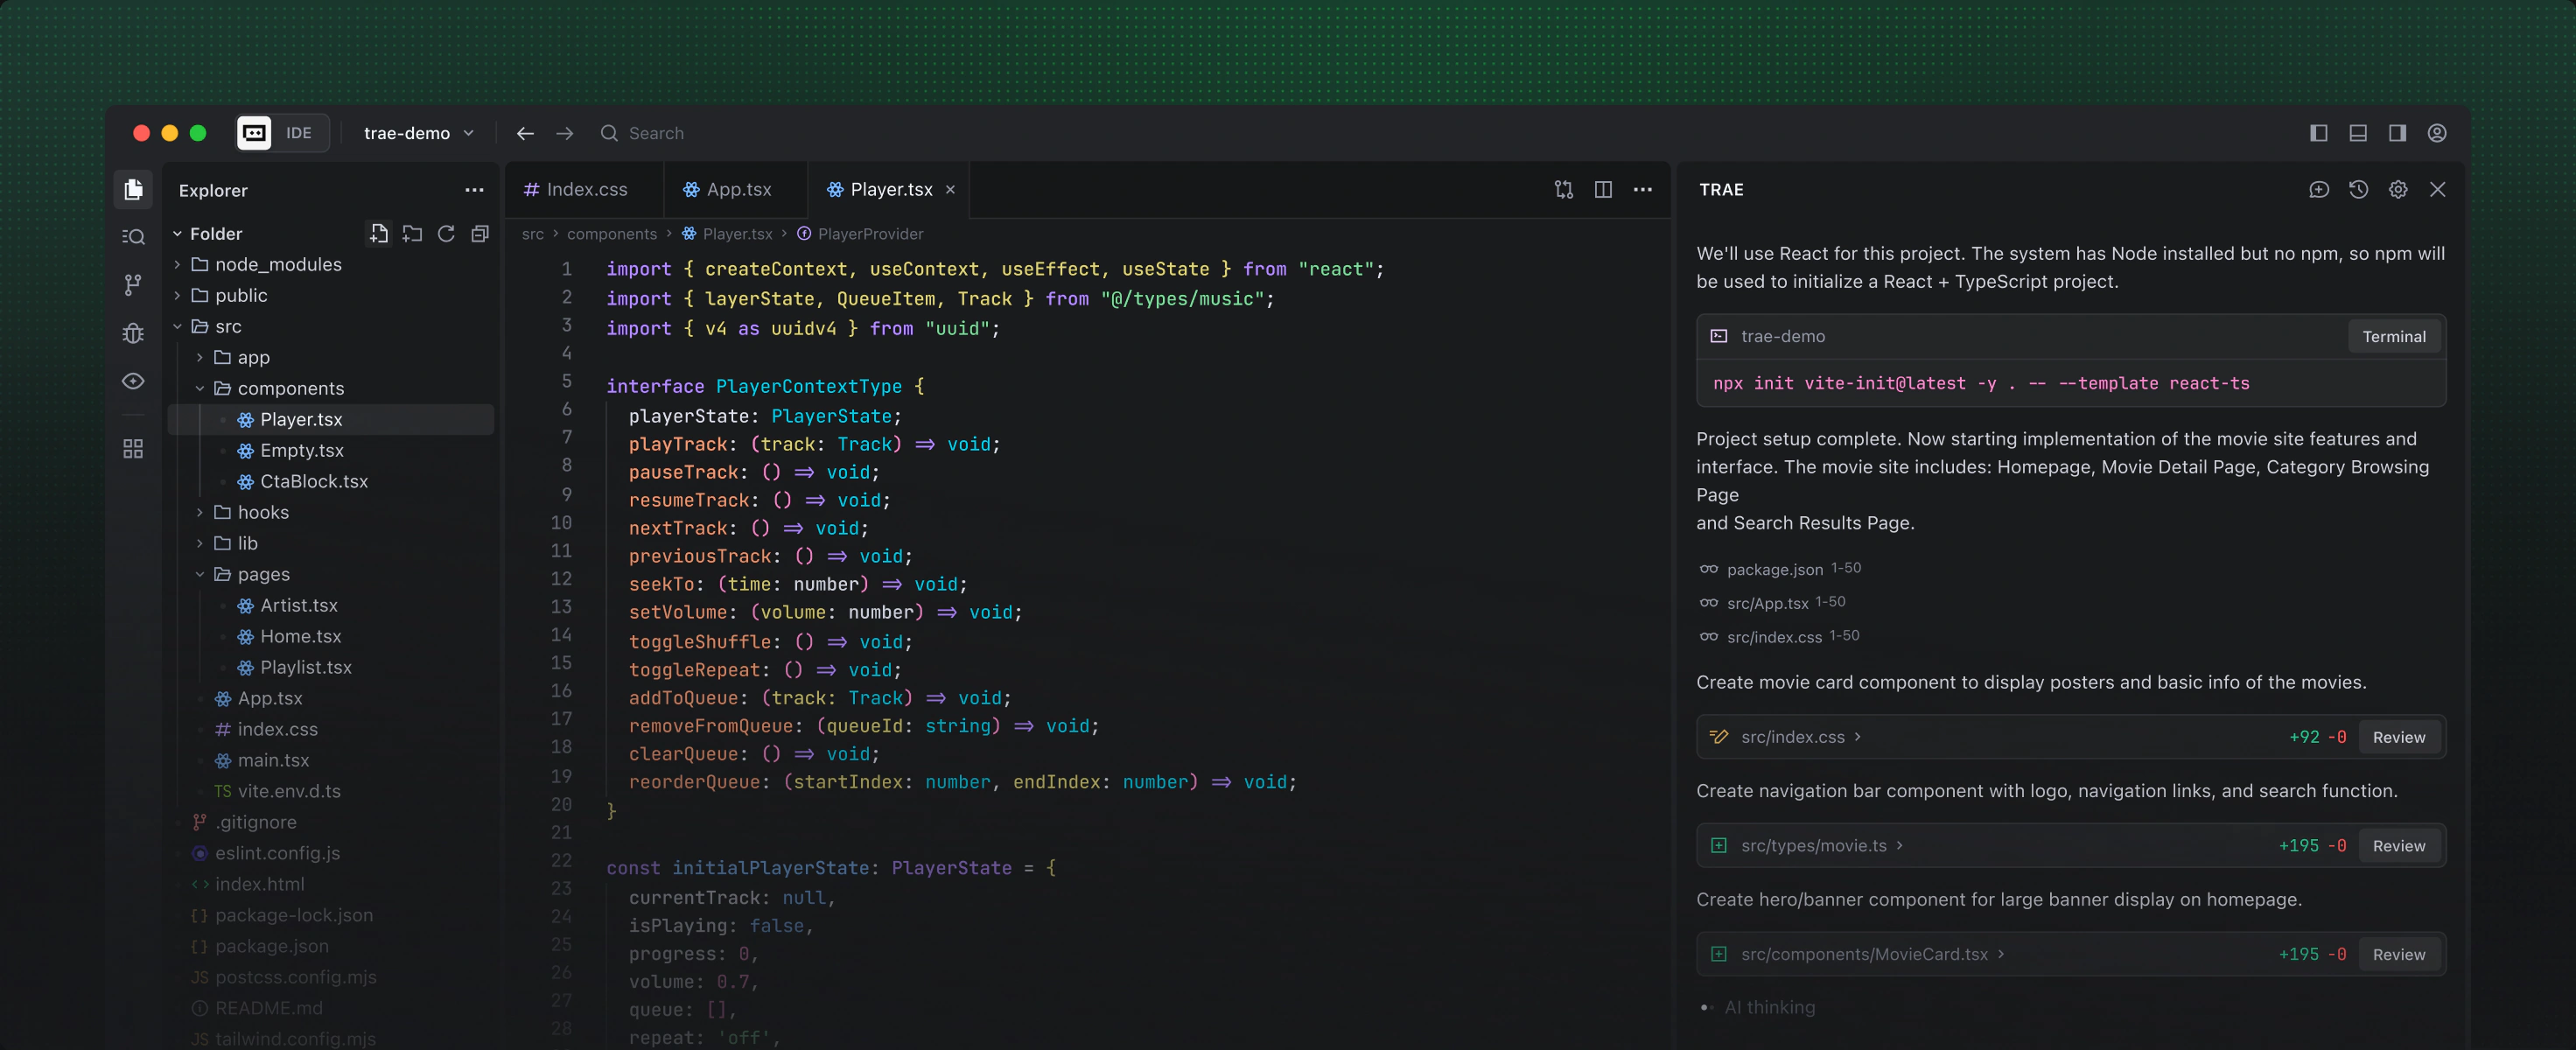The image size is (2576, 1050).
Task: Open the remote preview icon in activity bar
Action: point(133,381)
